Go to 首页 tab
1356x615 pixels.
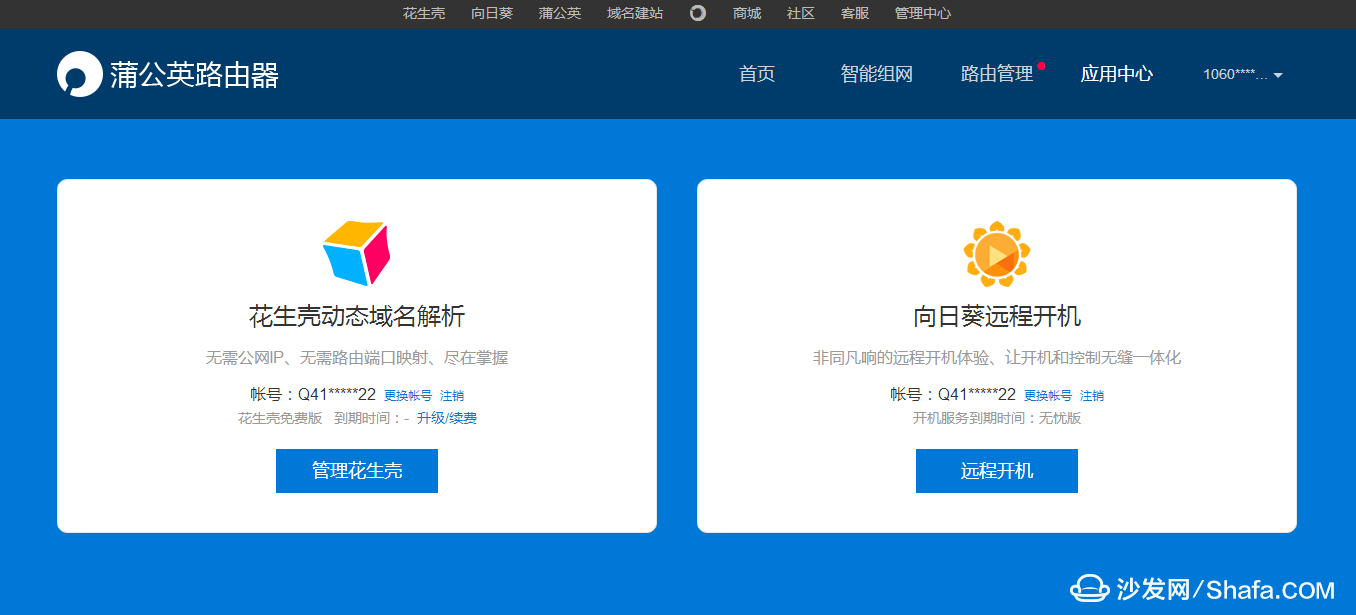[757, 74]
